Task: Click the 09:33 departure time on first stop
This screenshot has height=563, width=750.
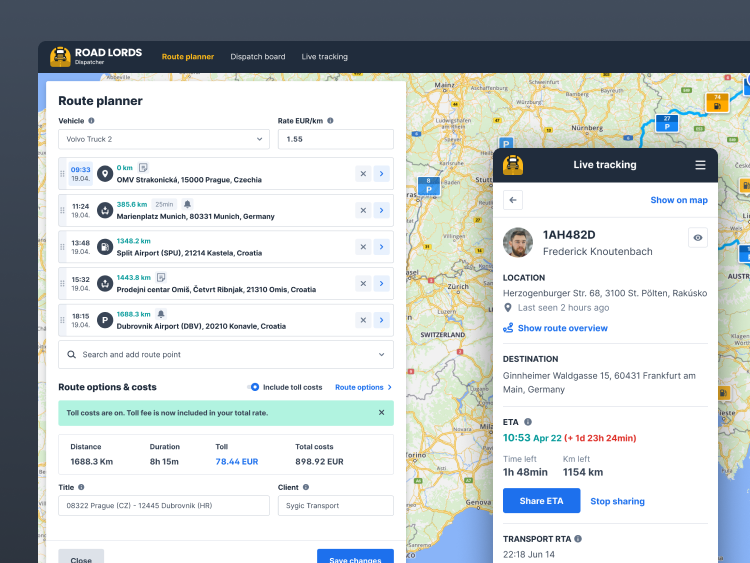Action: pyautogui.click(x=80, y=169)
